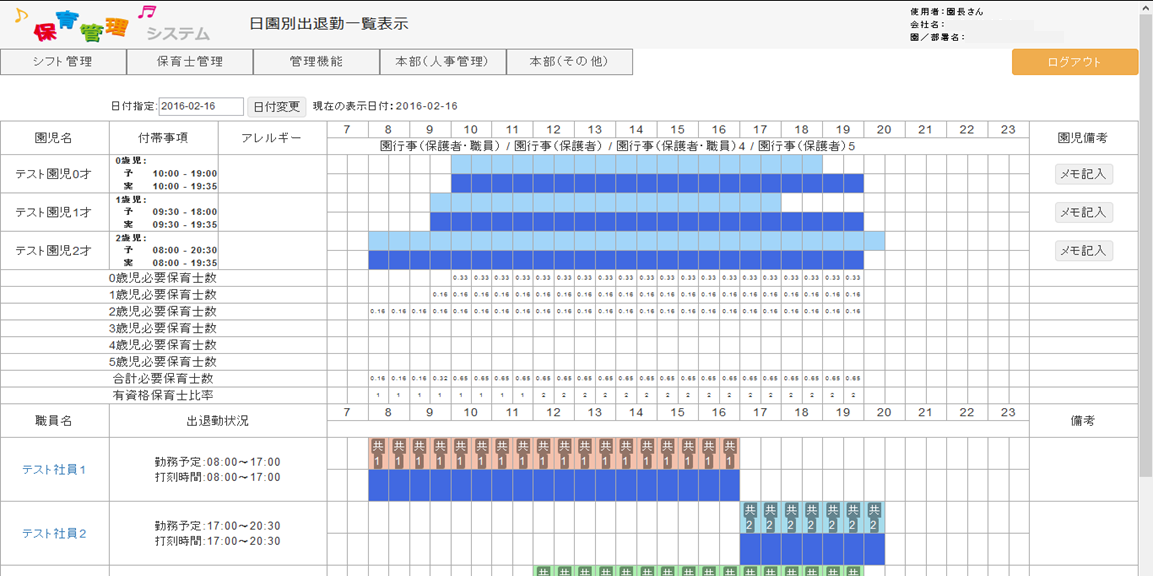
Task: Open the 管理機能 menu
Action: [316, 62]
